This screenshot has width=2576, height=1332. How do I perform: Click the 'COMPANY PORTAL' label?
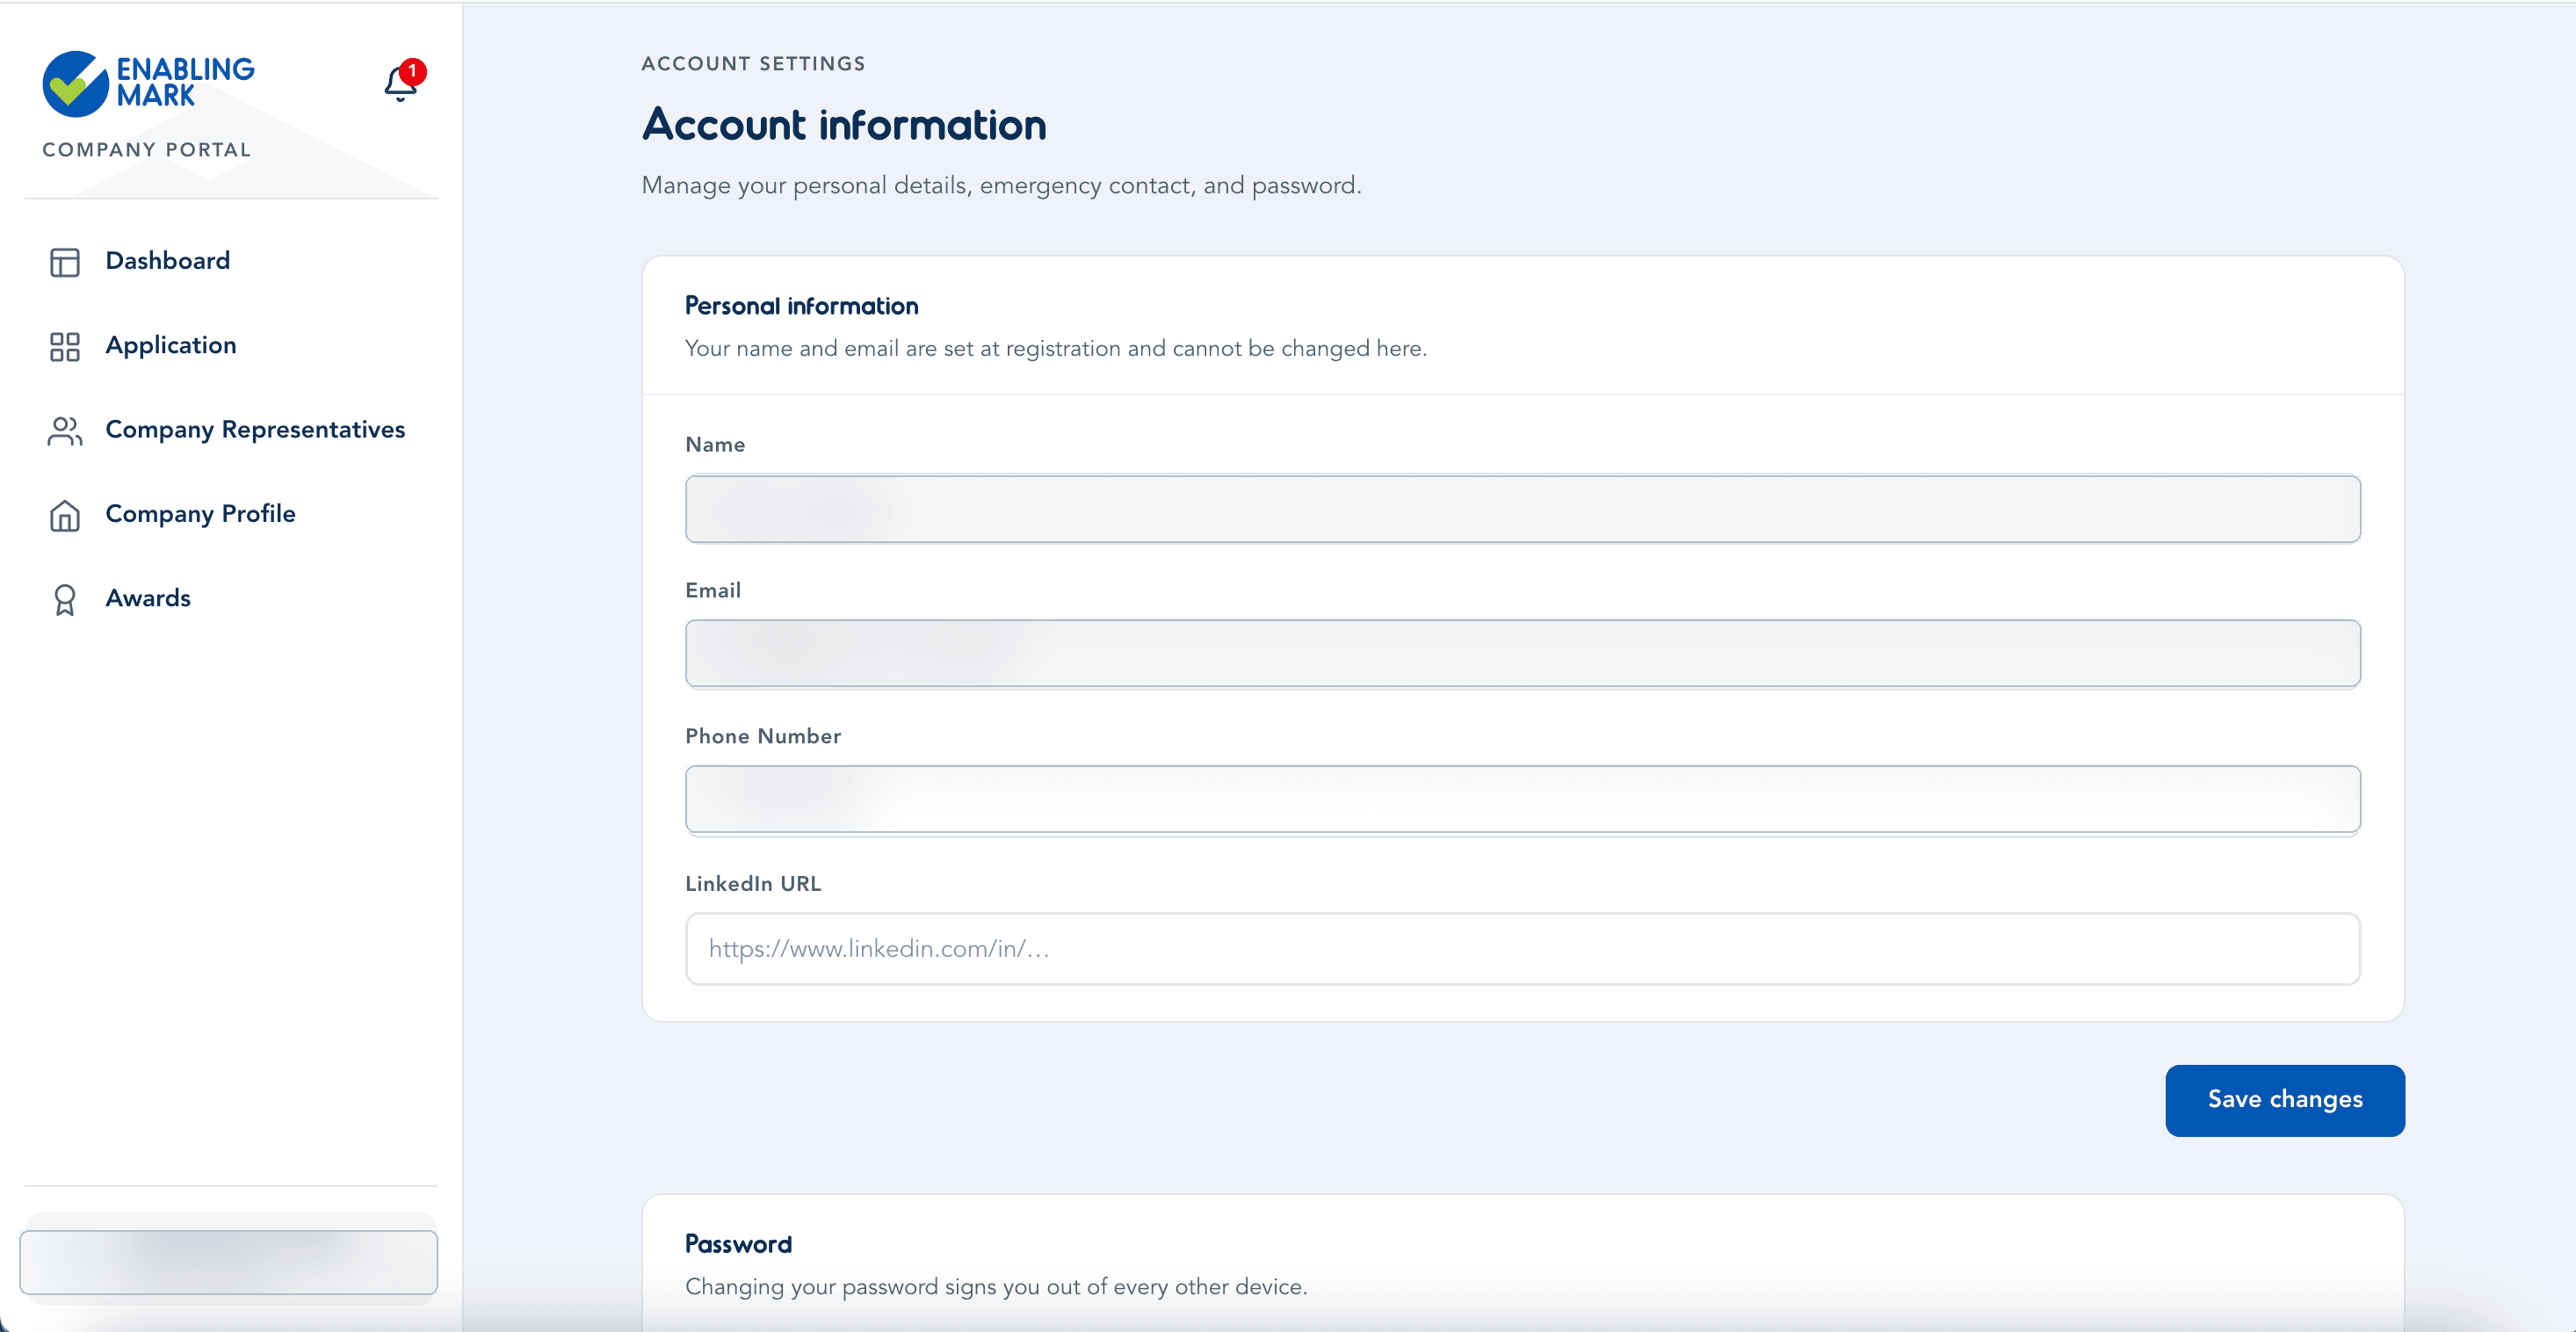tap(146, 149)
